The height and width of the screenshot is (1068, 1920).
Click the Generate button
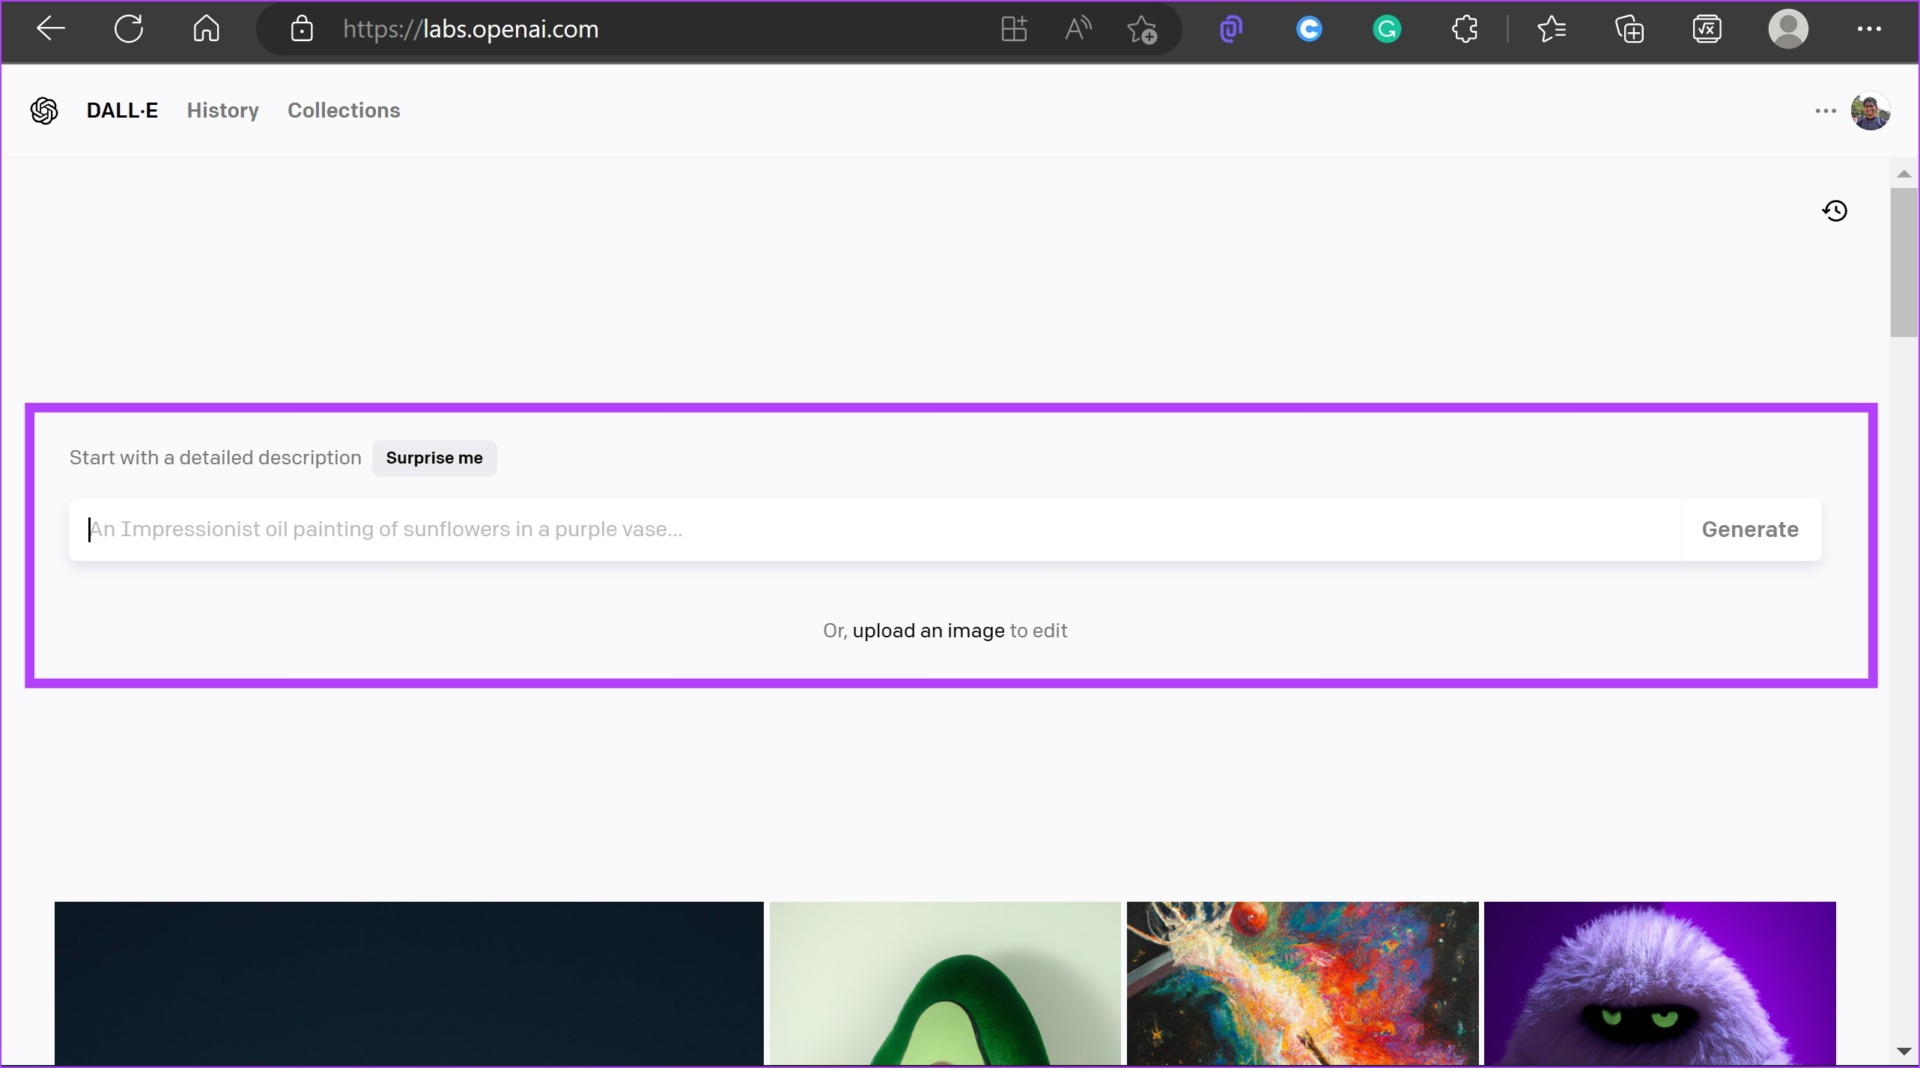(1750, 530)
